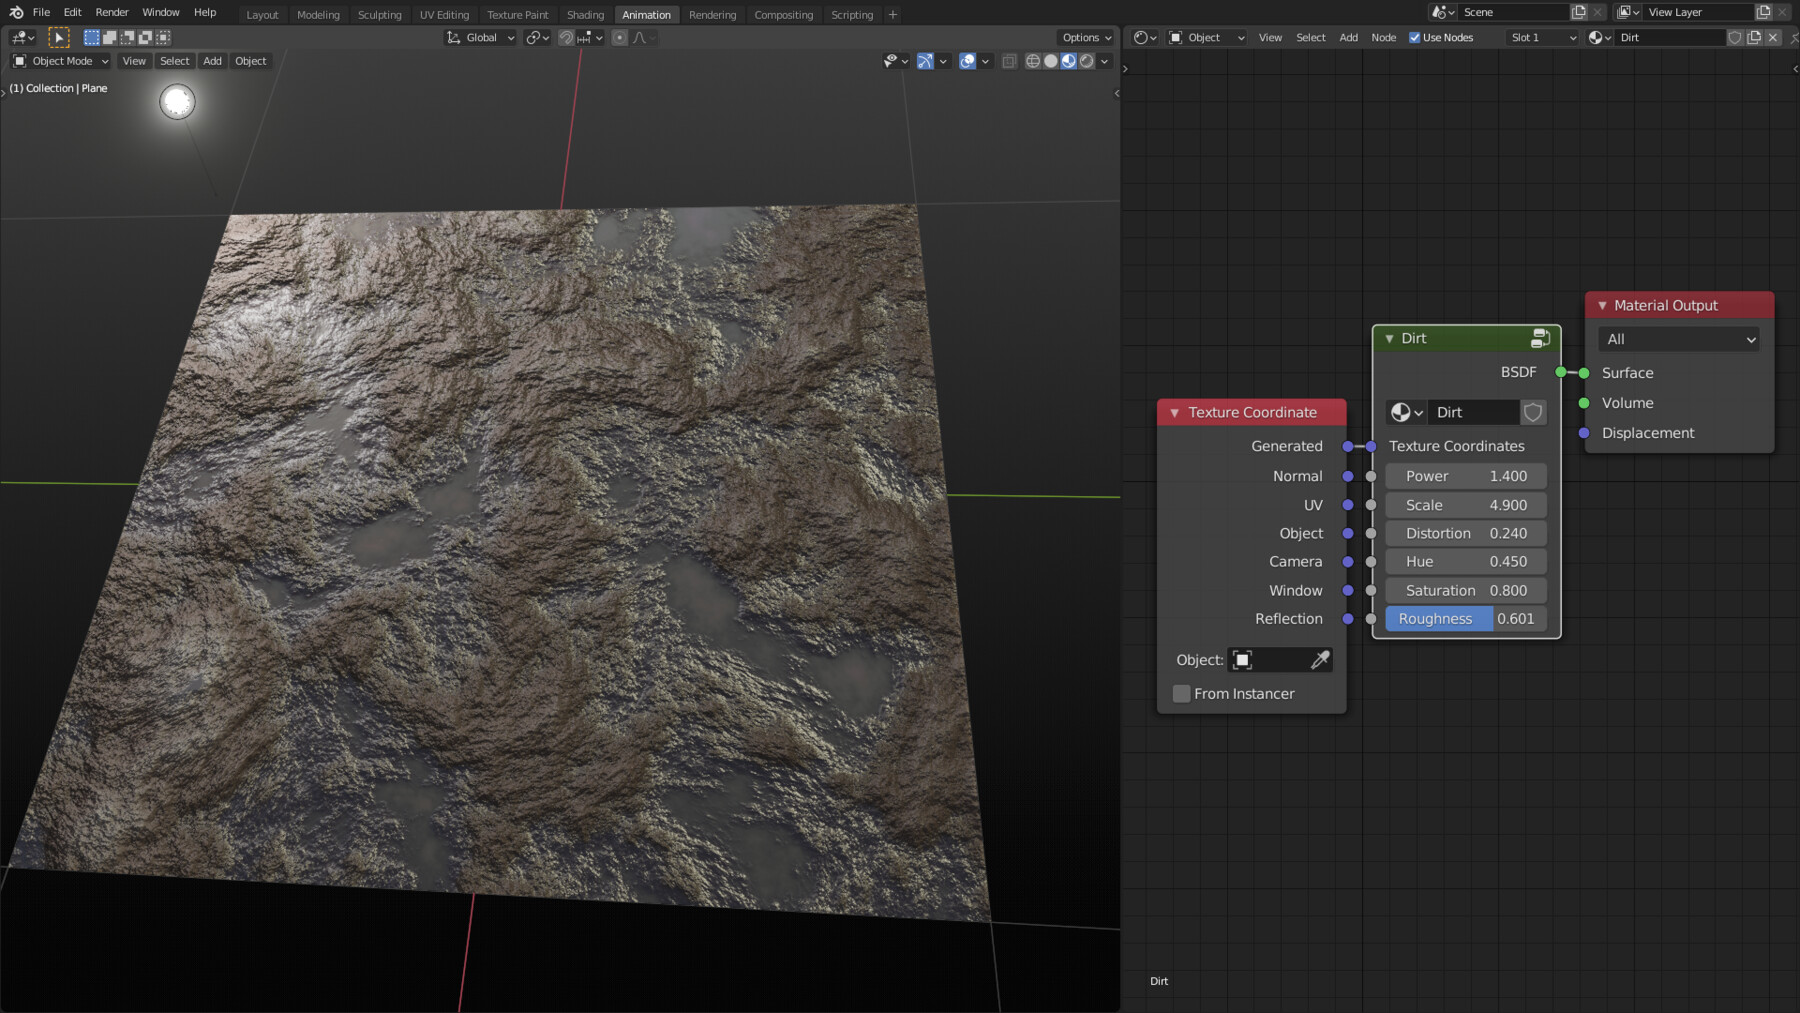This screenshot has width=1800, height=1013.
Task: Open the transform orientation Global dropdown
Action: 480,37
